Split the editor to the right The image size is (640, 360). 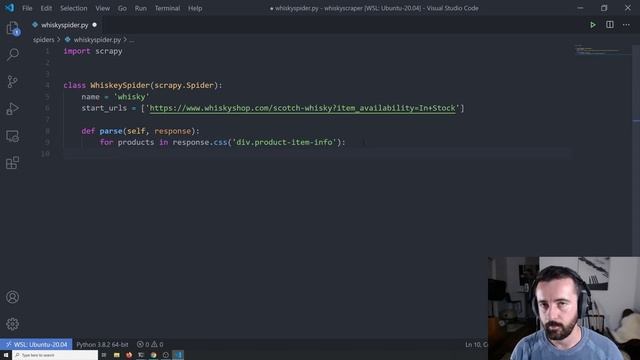[x=609, y=25]
